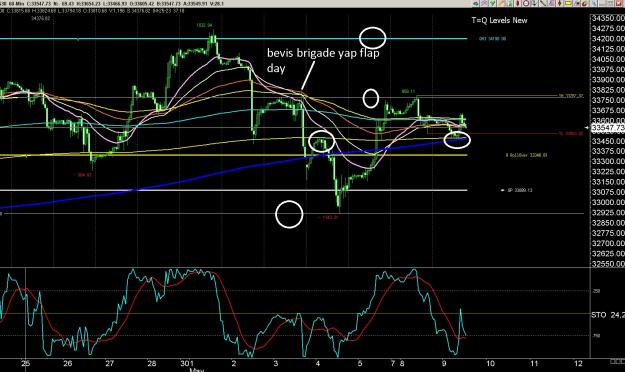Select the 'RollOver 33348.61' level label

click(x=527, y=155)
